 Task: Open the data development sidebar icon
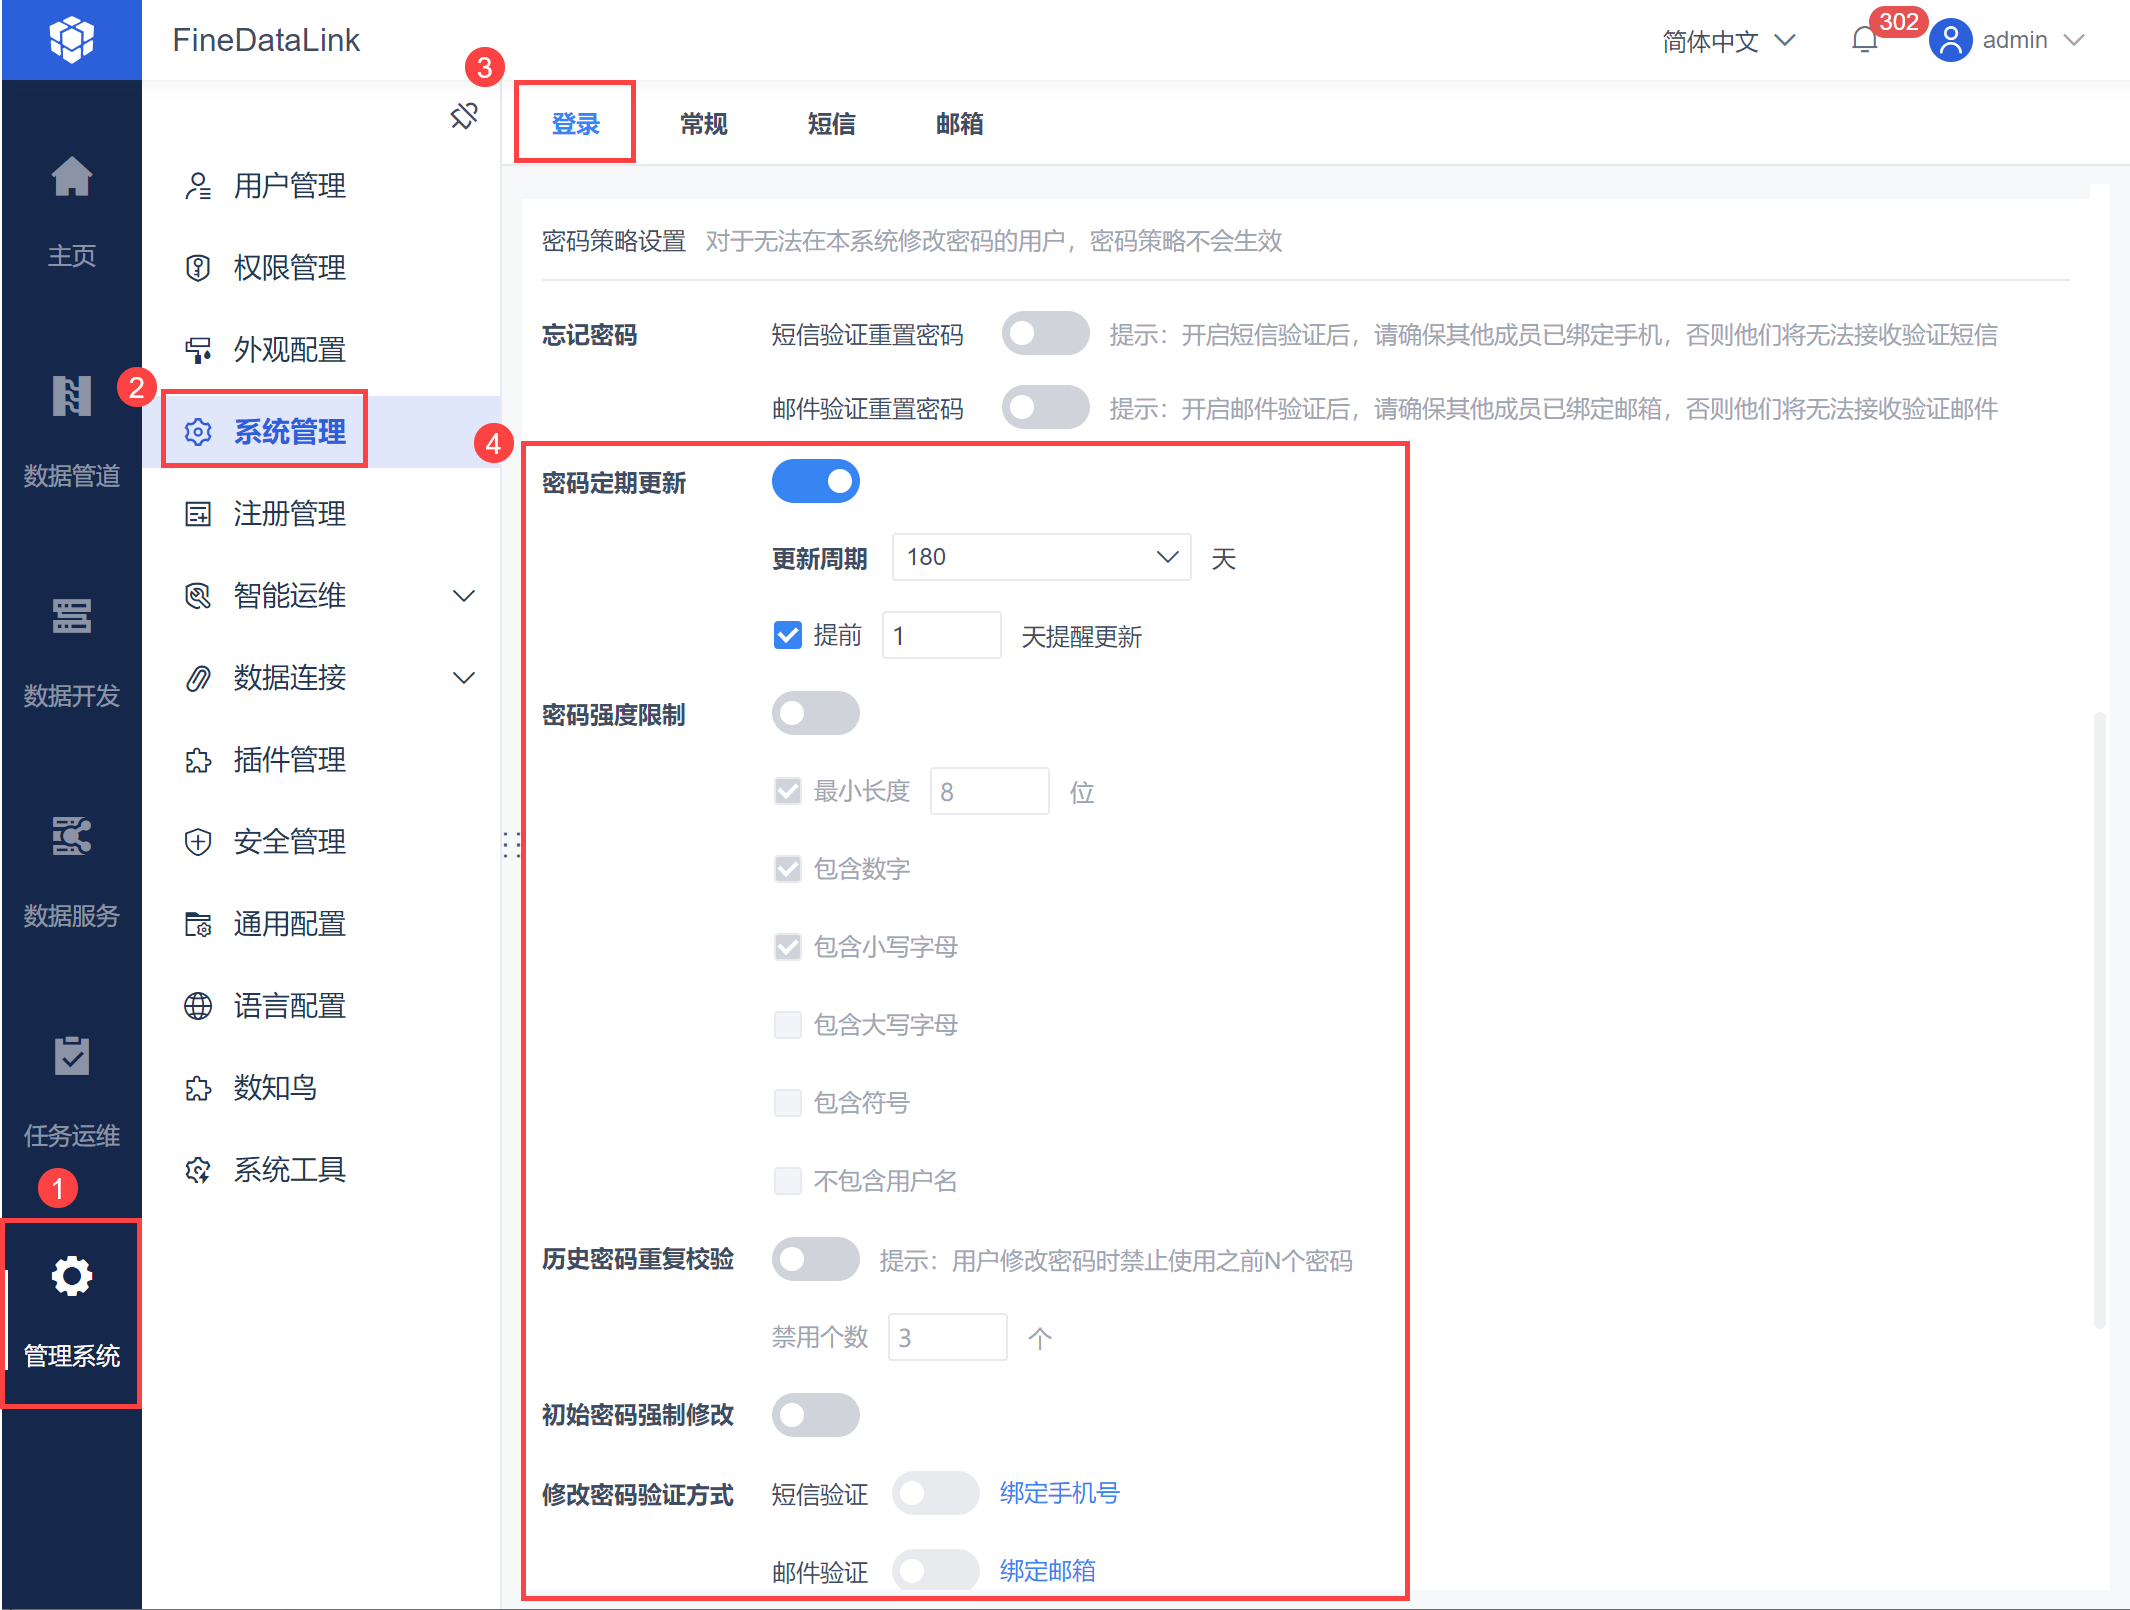[x=72, y=617]
